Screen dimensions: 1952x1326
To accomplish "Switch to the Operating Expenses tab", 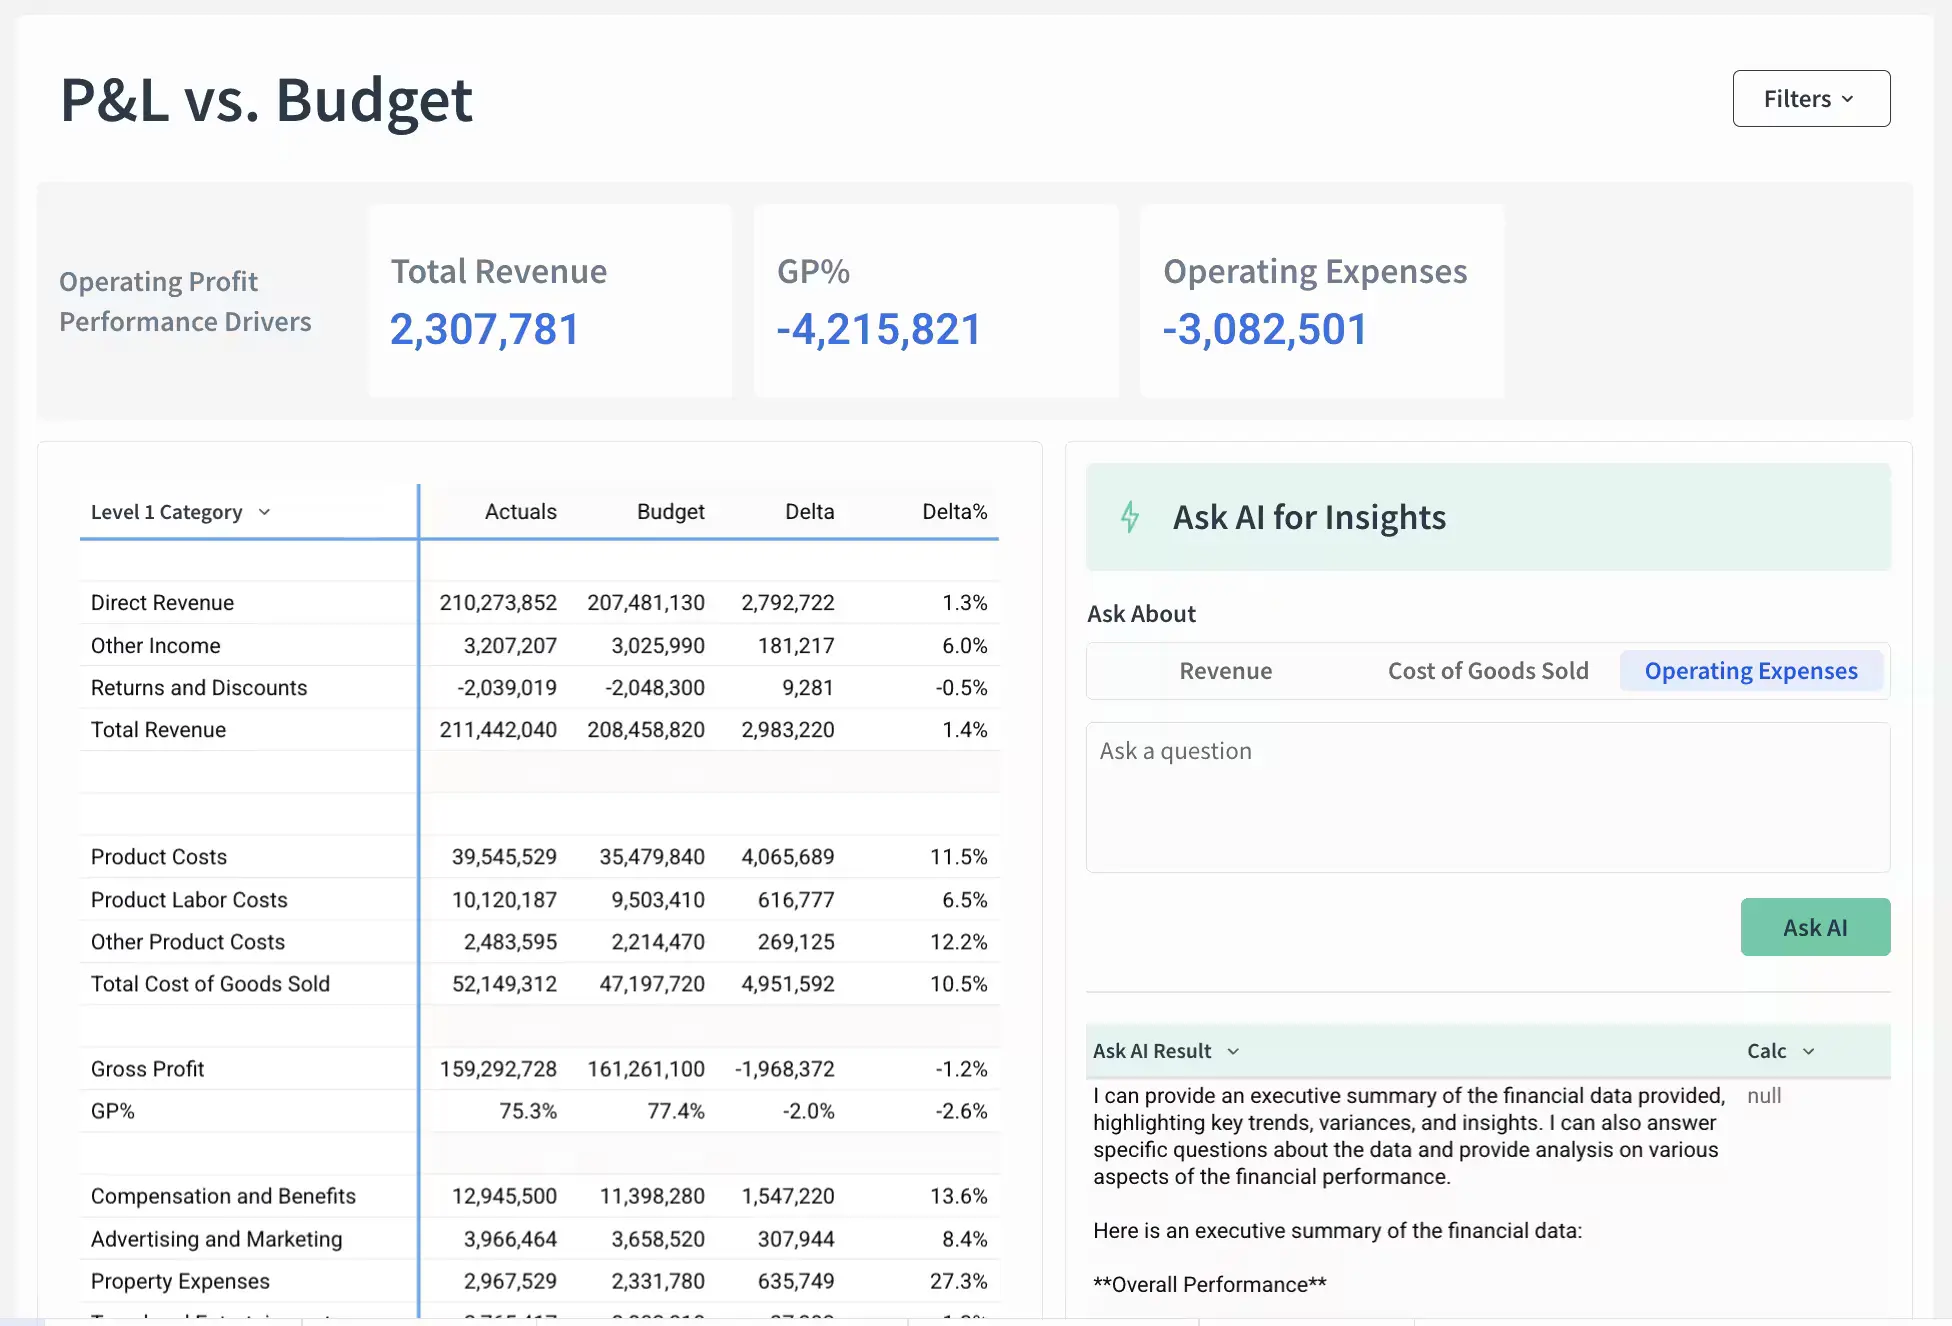I will tap(1750, 671).
